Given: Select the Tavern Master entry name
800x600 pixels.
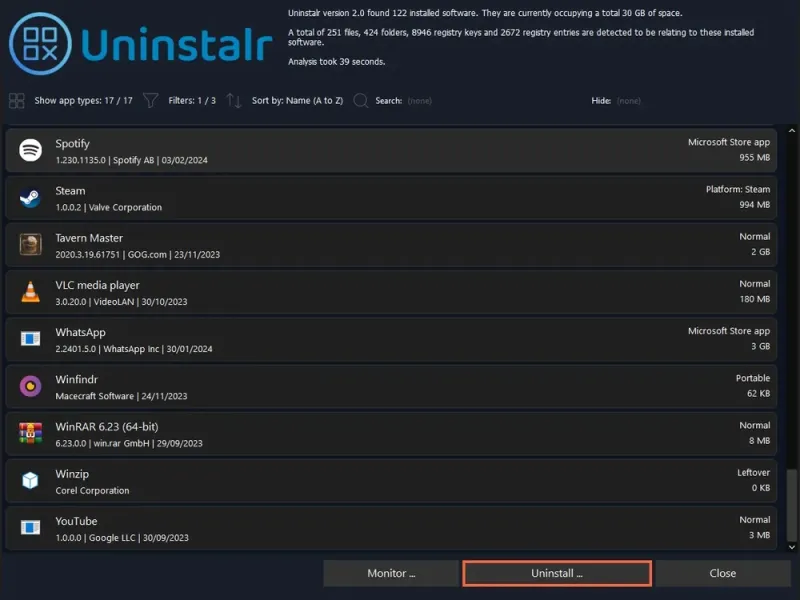Looking at the screenshot, I should [89, 238].
